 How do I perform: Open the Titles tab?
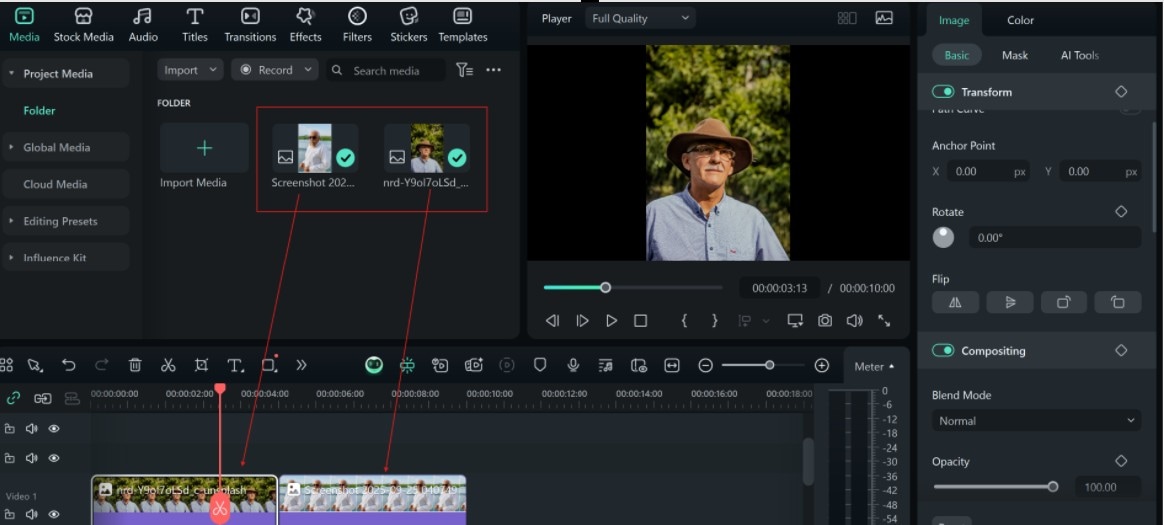tap(194, 25)
